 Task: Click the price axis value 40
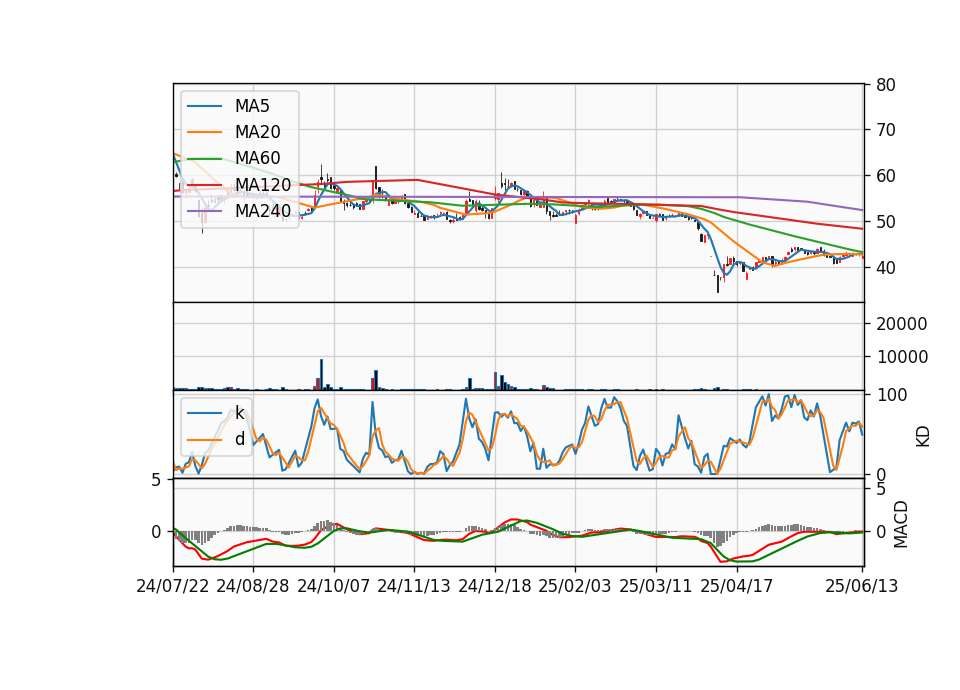[886, 268]
